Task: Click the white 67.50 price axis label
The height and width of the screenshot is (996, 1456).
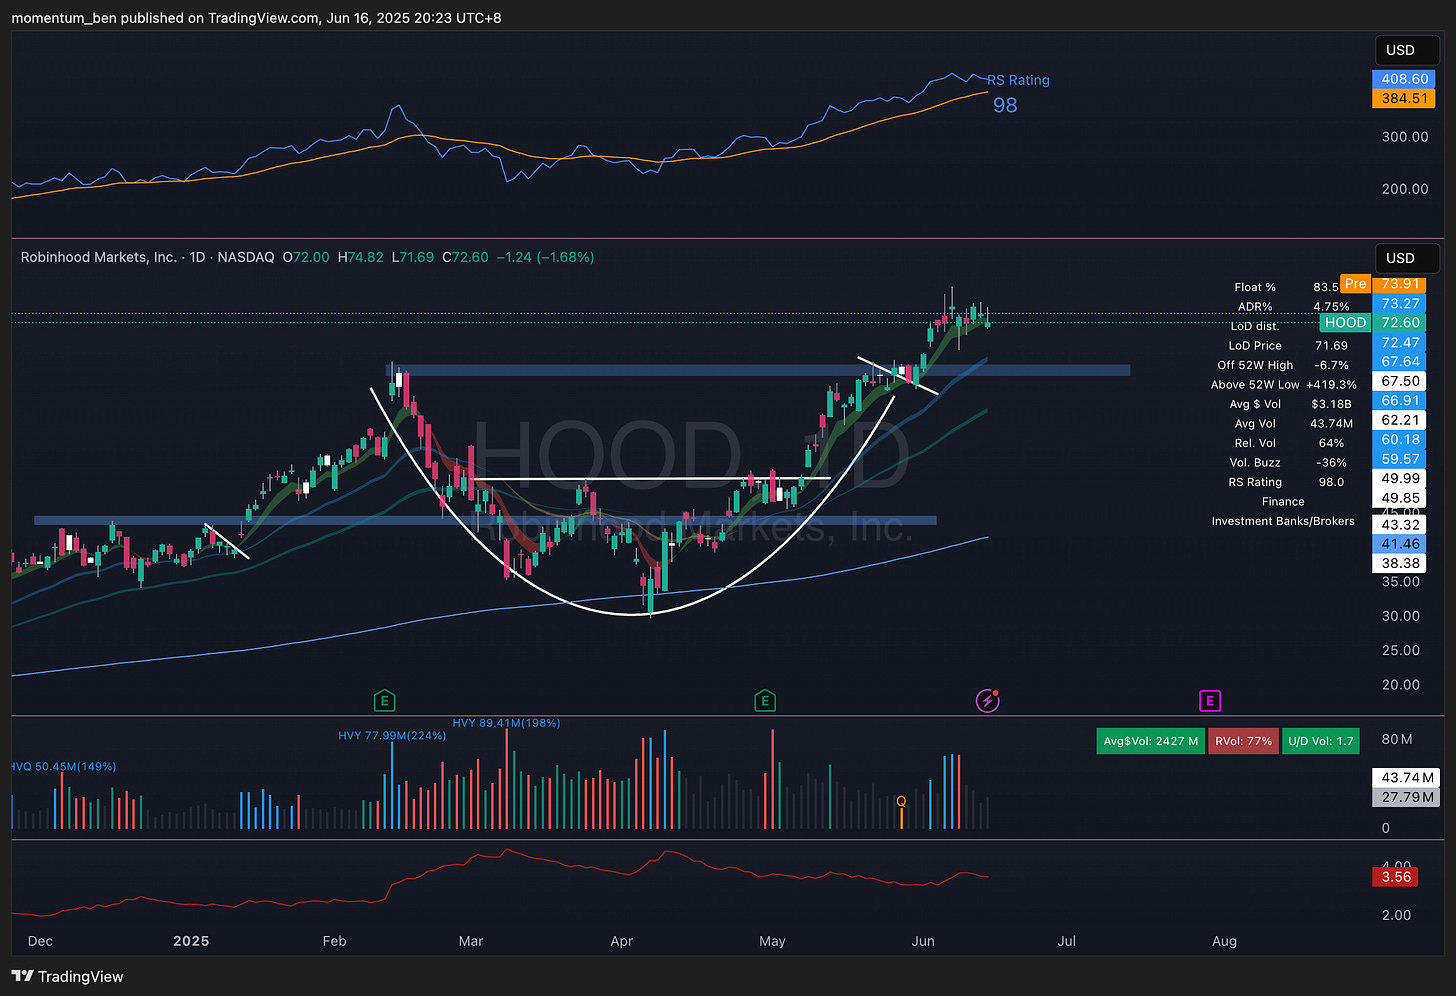Action: (x=1400, y=381)
